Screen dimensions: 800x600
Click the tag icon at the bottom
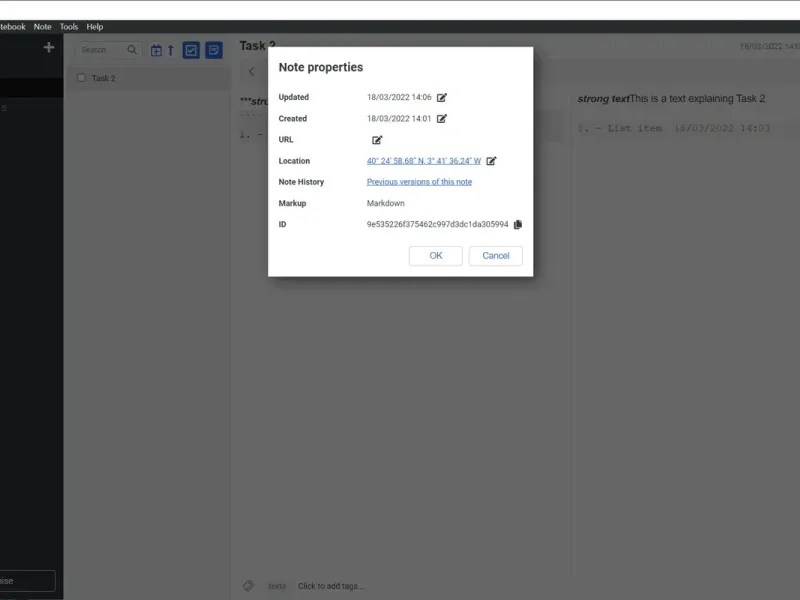pos(248,586)
